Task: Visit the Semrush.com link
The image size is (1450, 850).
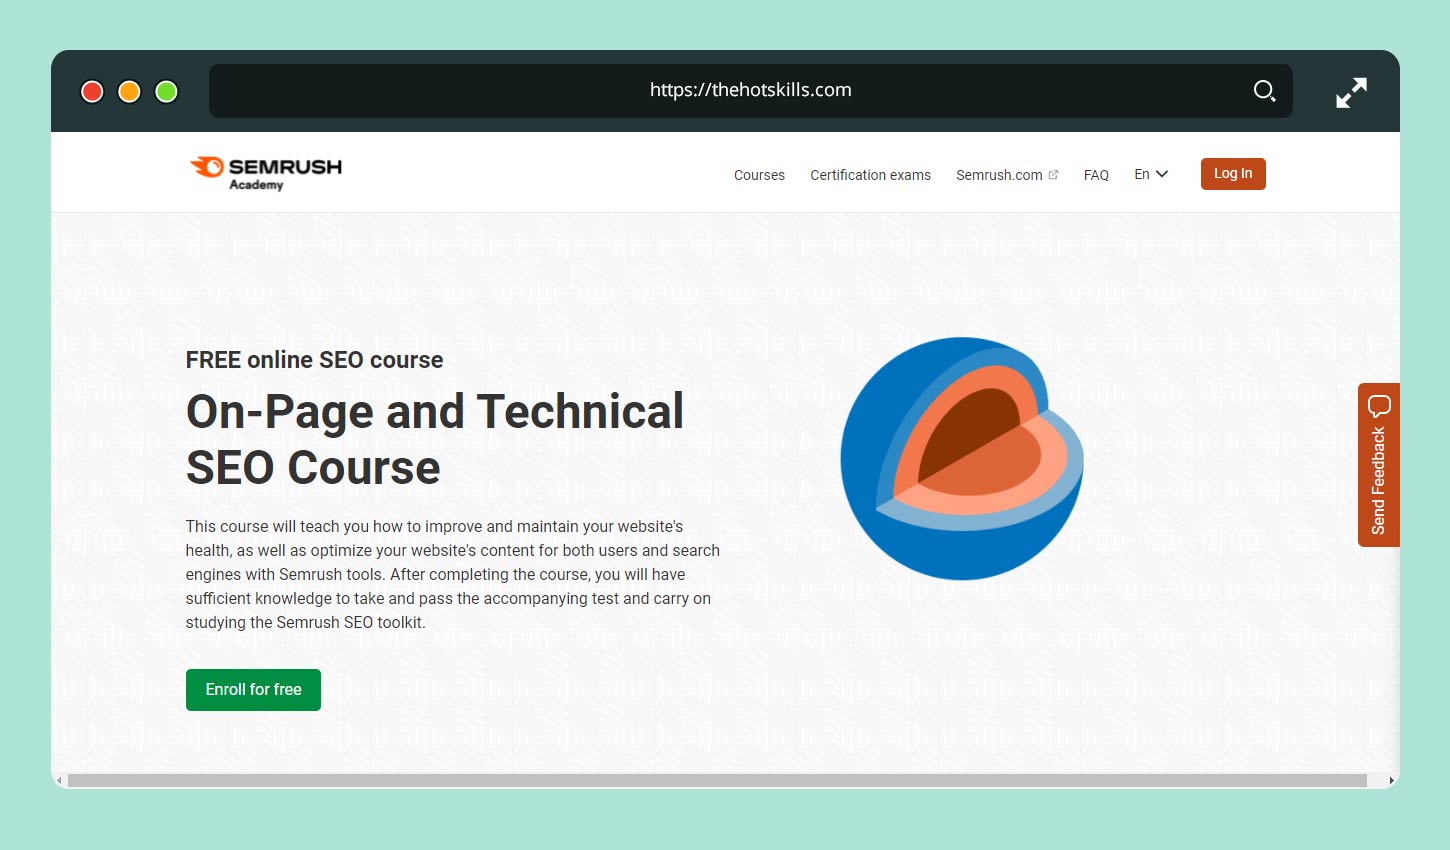Action: [x=998, y=175]
